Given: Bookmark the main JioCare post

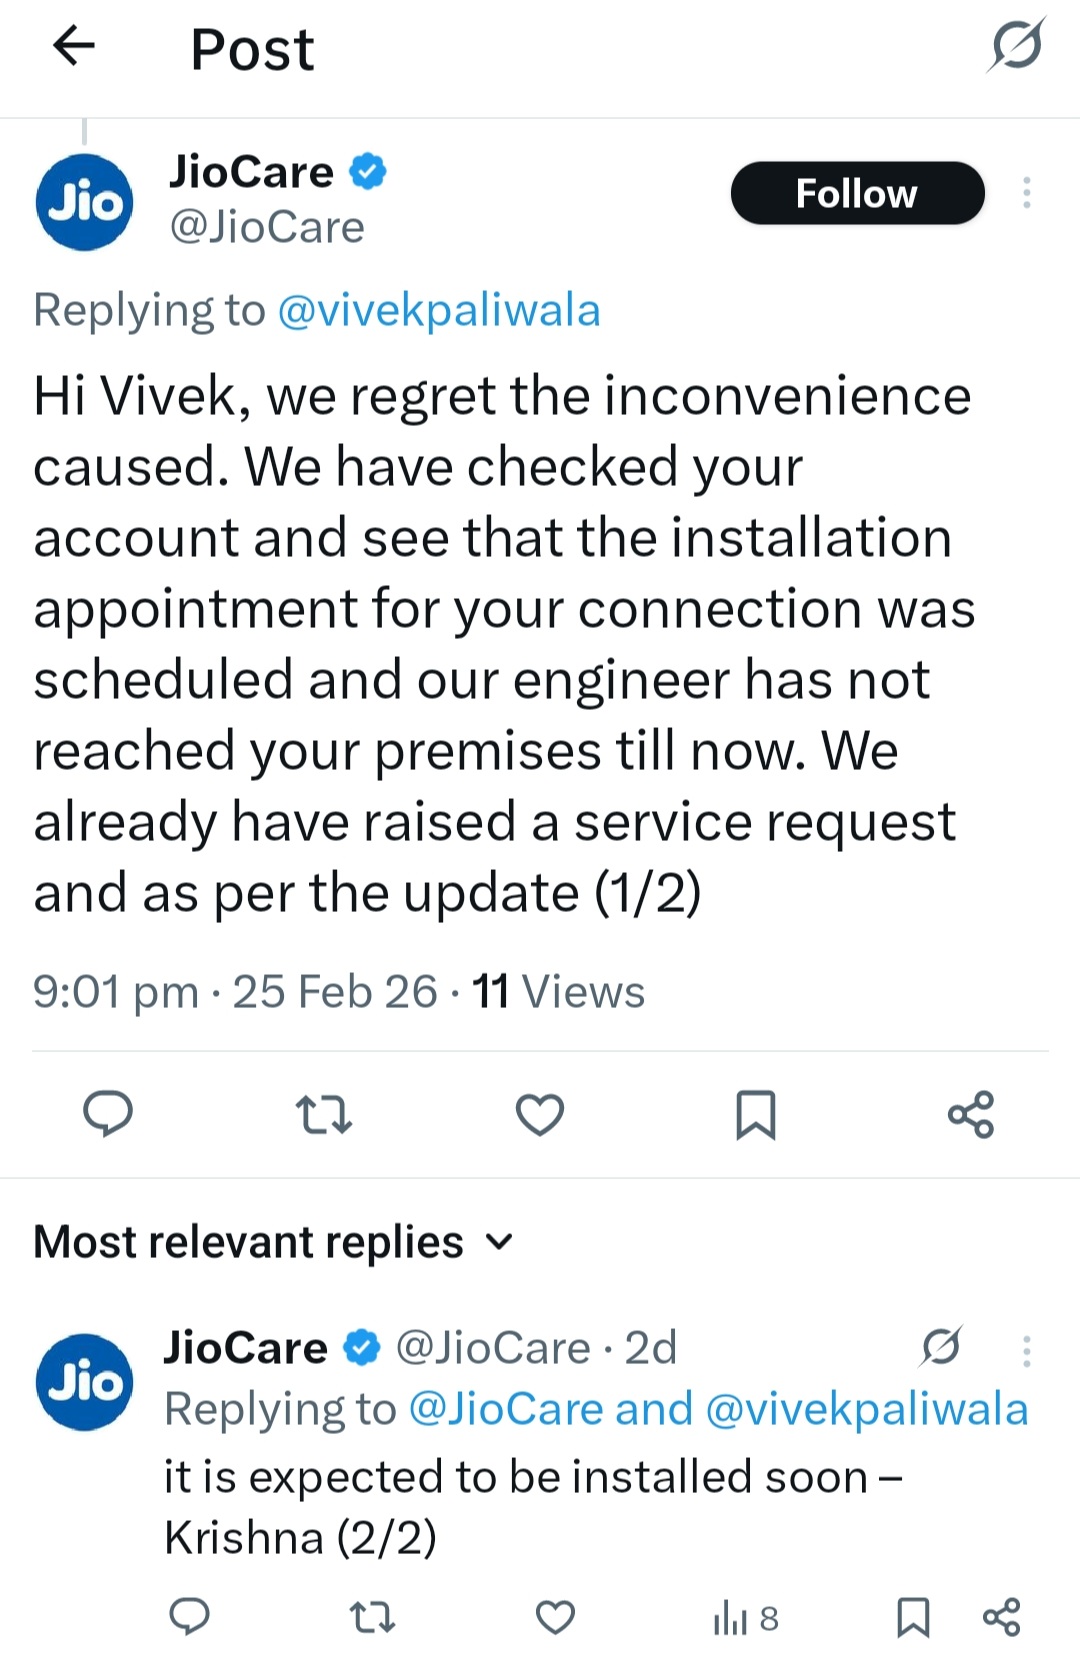Looking at the screenshot, I should pos(756,1114).
